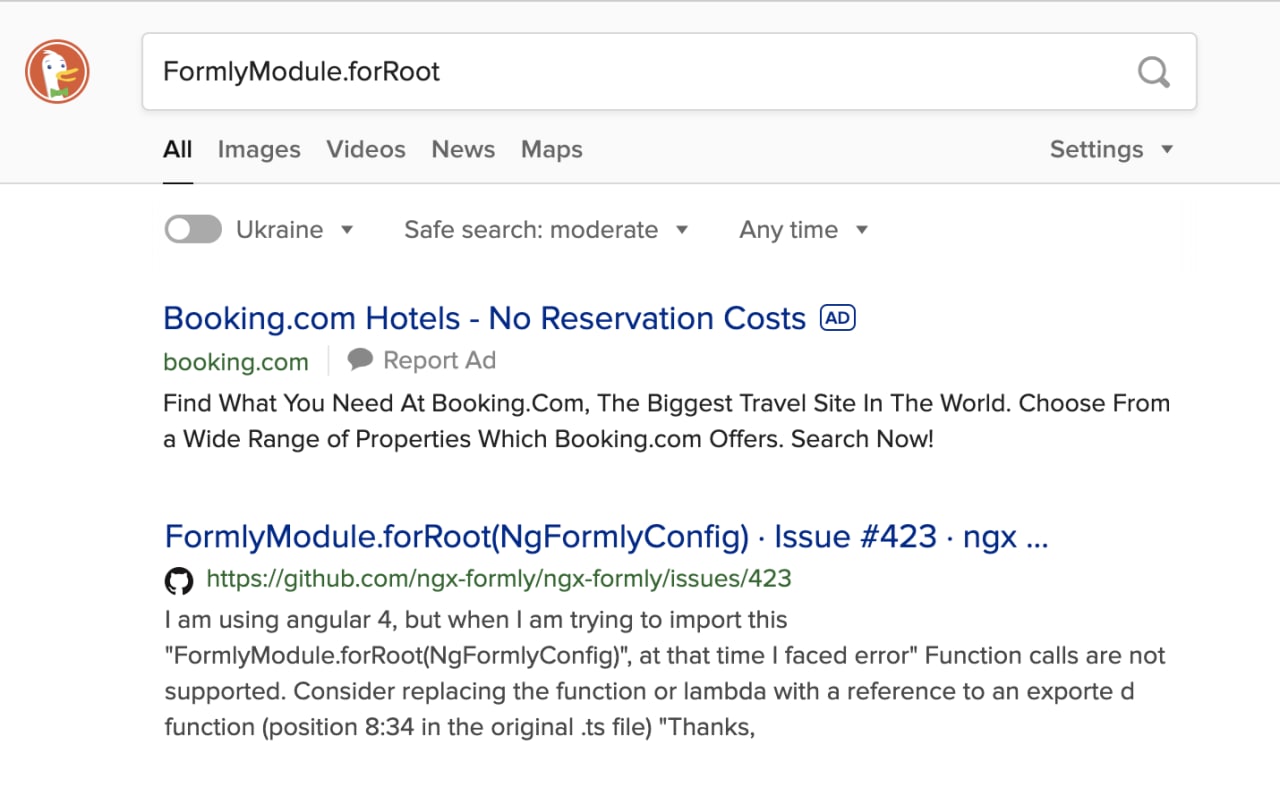Open the Settings dropdown menu
The width and height of the screenshot is (1280, 787).
(x=1111, y=149)
